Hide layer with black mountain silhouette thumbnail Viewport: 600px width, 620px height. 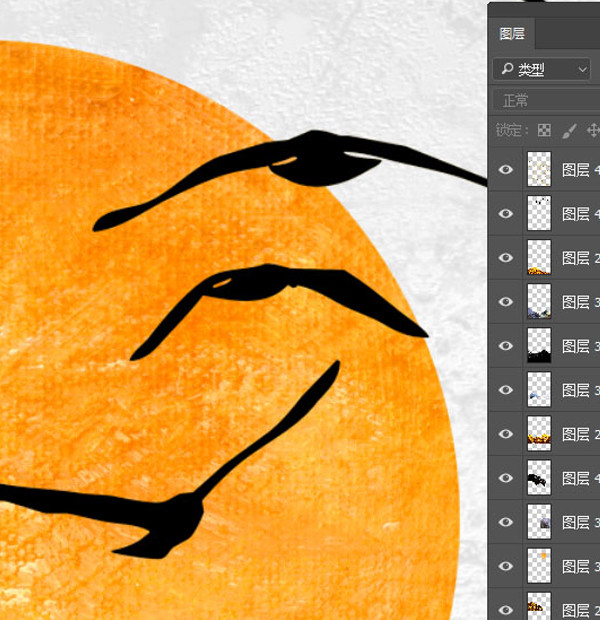pos(505,346)
